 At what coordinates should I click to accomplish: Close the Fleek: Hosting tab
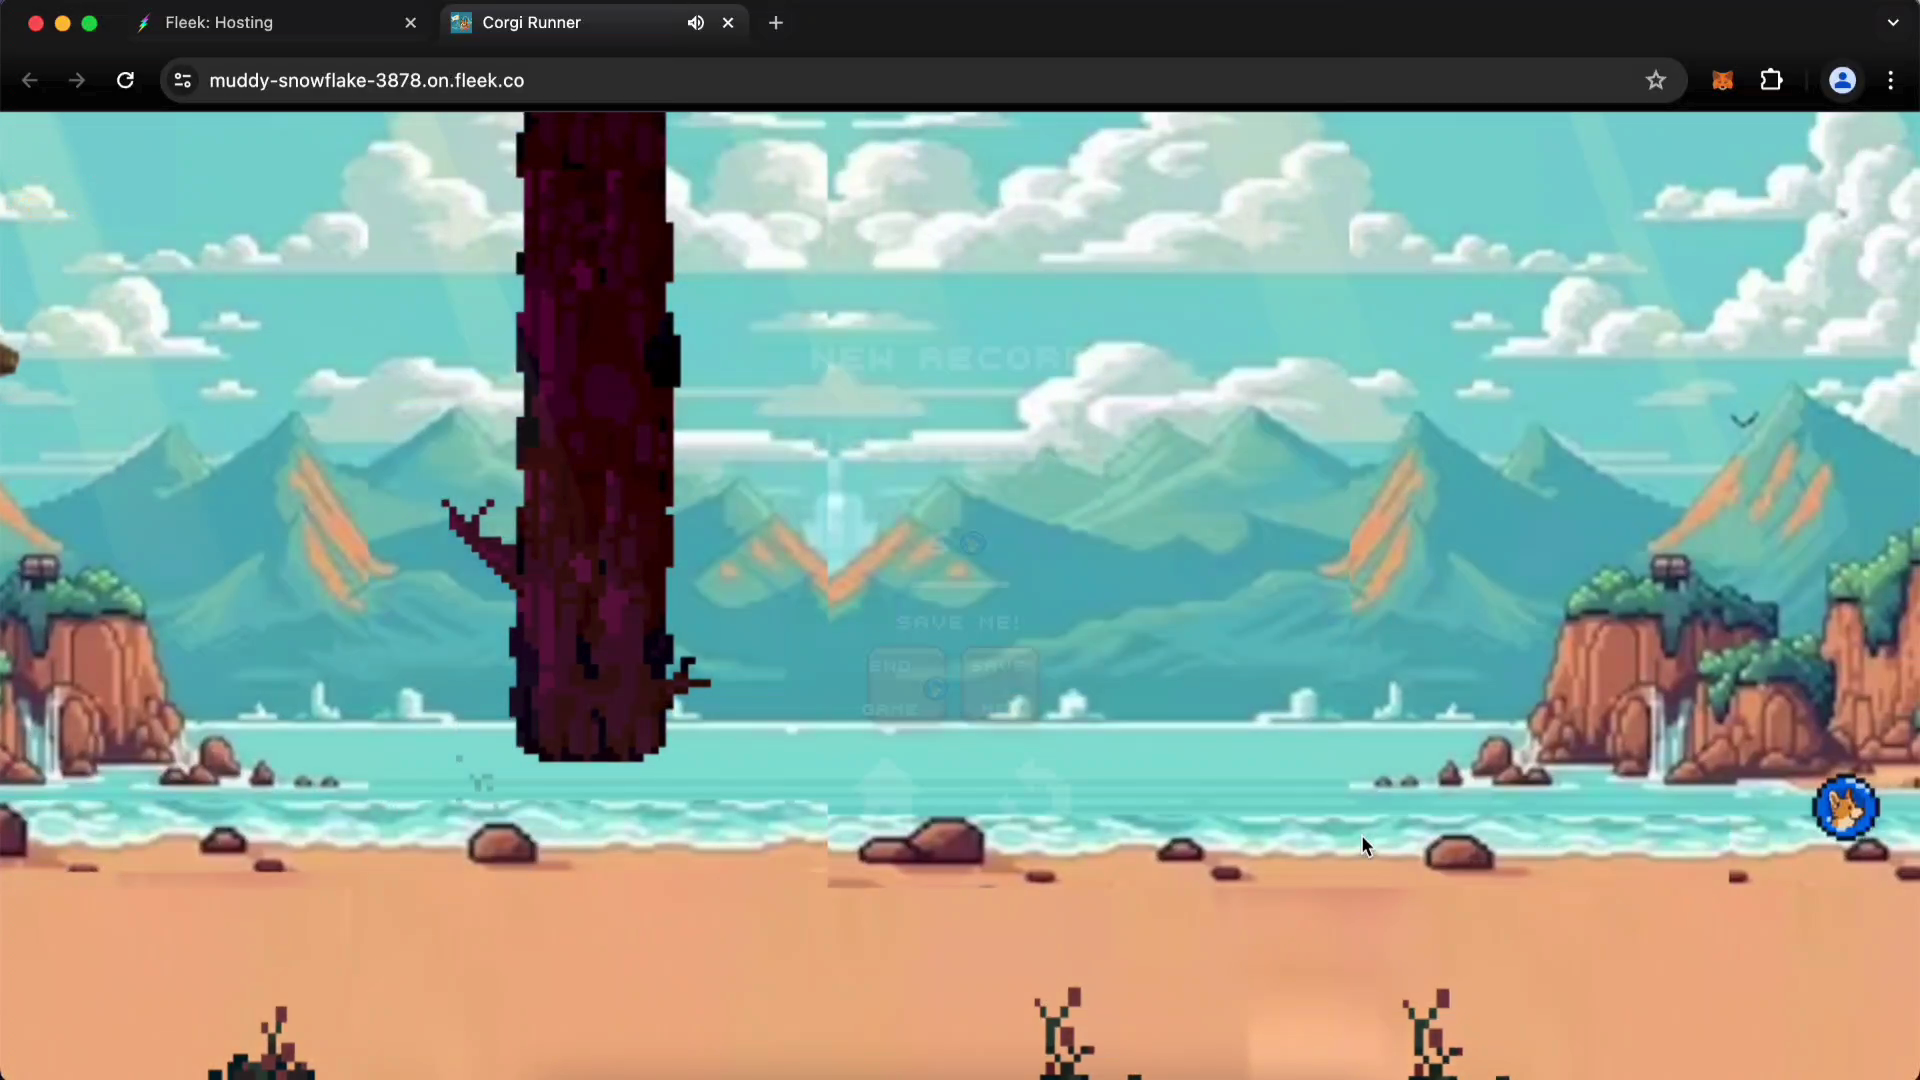tap(410, 22)
